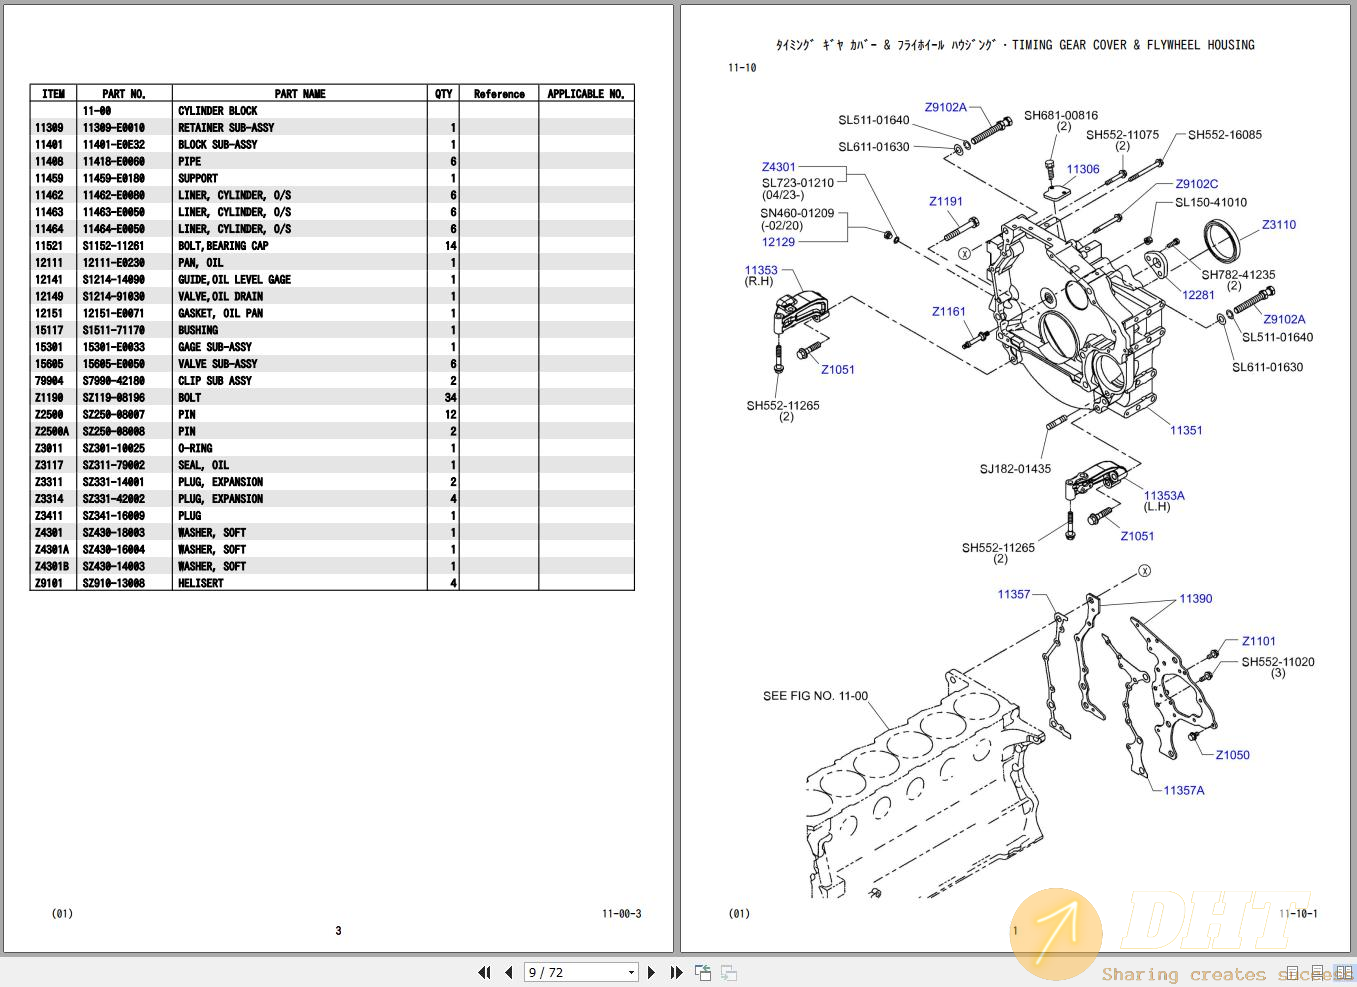Screen dimensions: 1357x987
Task: Select the CLIP SUB ASSY entry
Action: tap(215, 381)
